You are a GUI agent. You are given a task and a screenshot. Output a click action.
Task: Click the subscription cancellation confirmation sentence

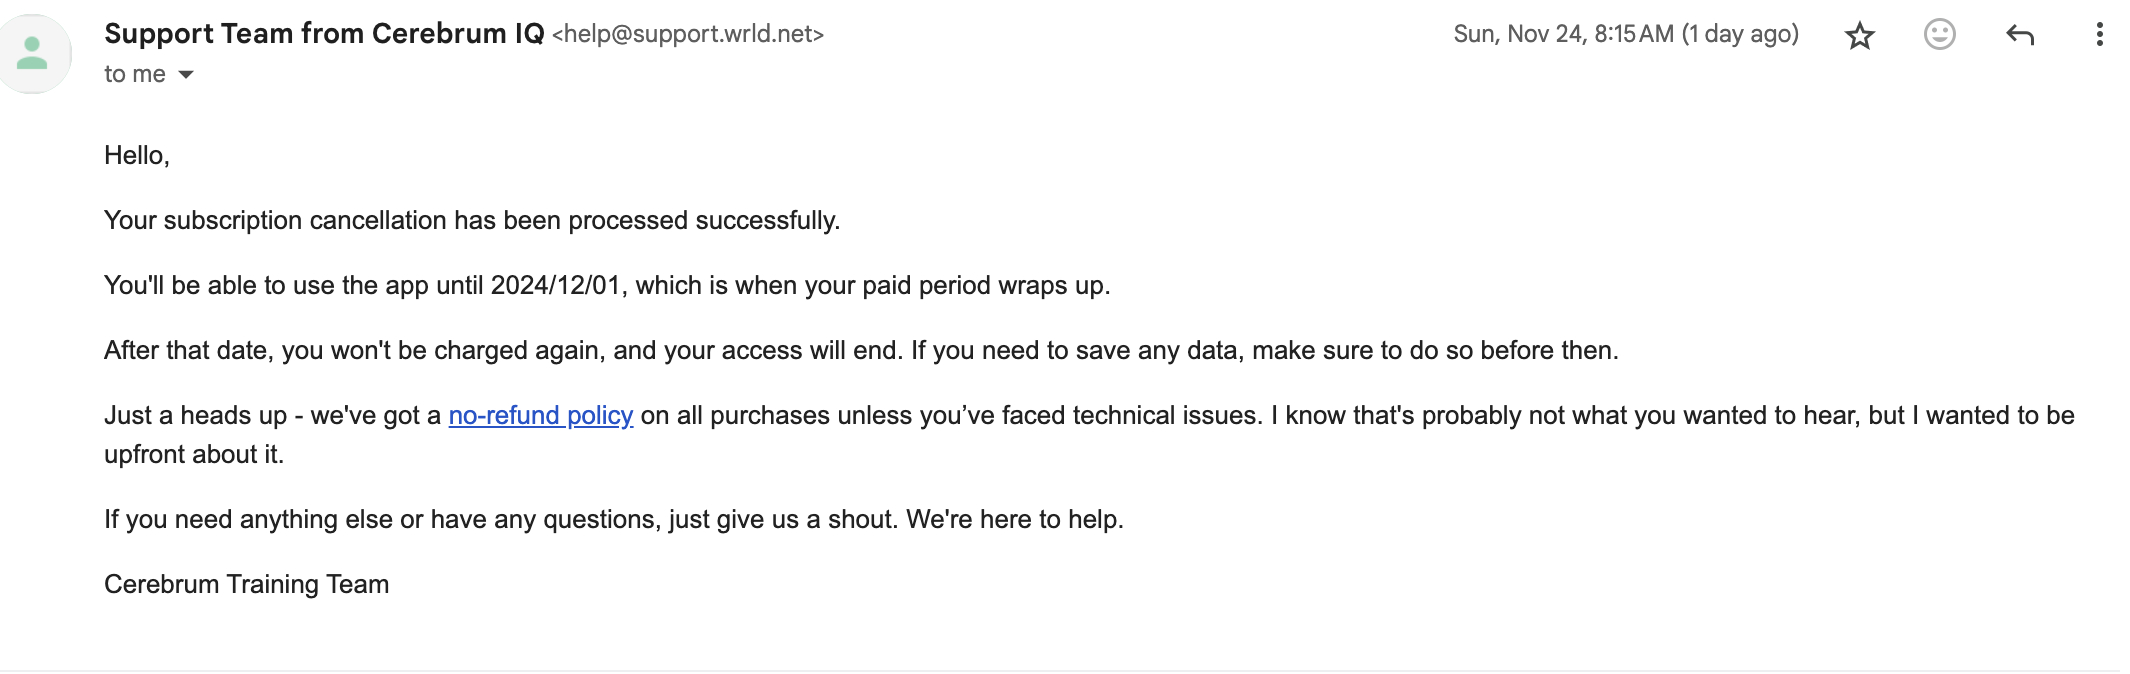[x=472, y=221]
